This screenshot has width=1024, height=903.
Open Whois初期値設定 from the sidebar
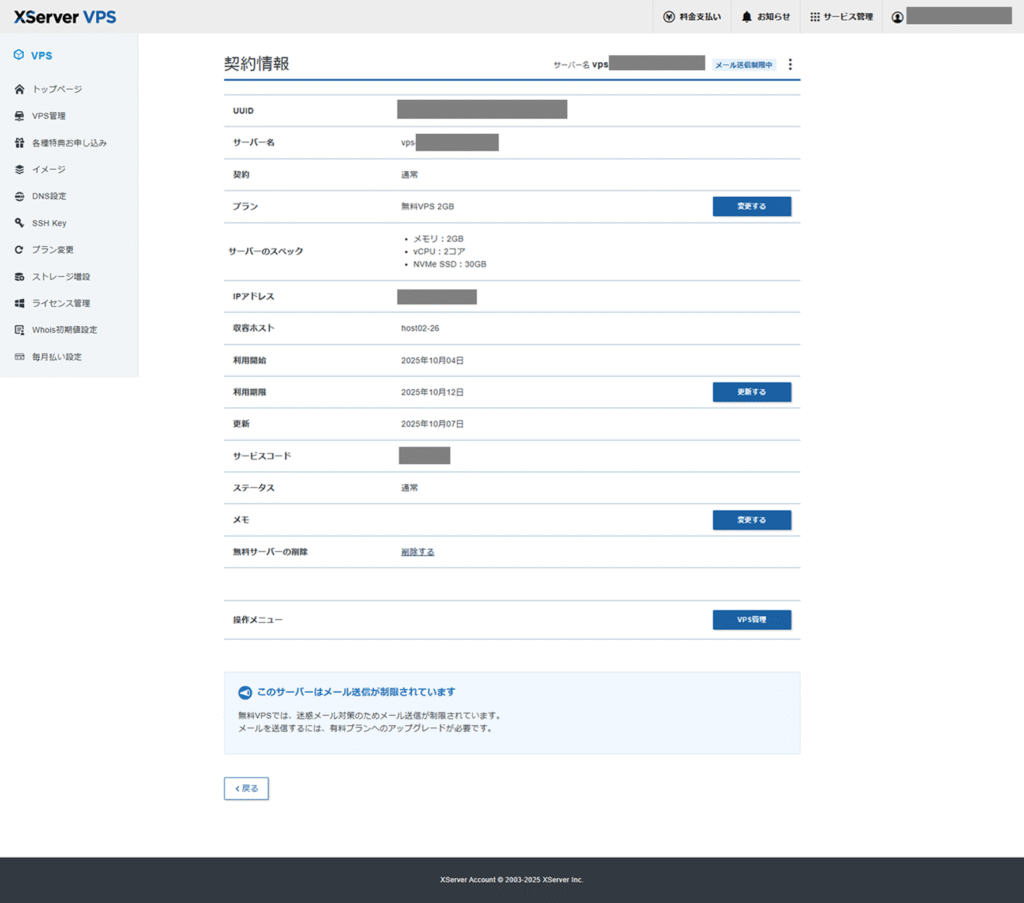click(x=64, y=330)
